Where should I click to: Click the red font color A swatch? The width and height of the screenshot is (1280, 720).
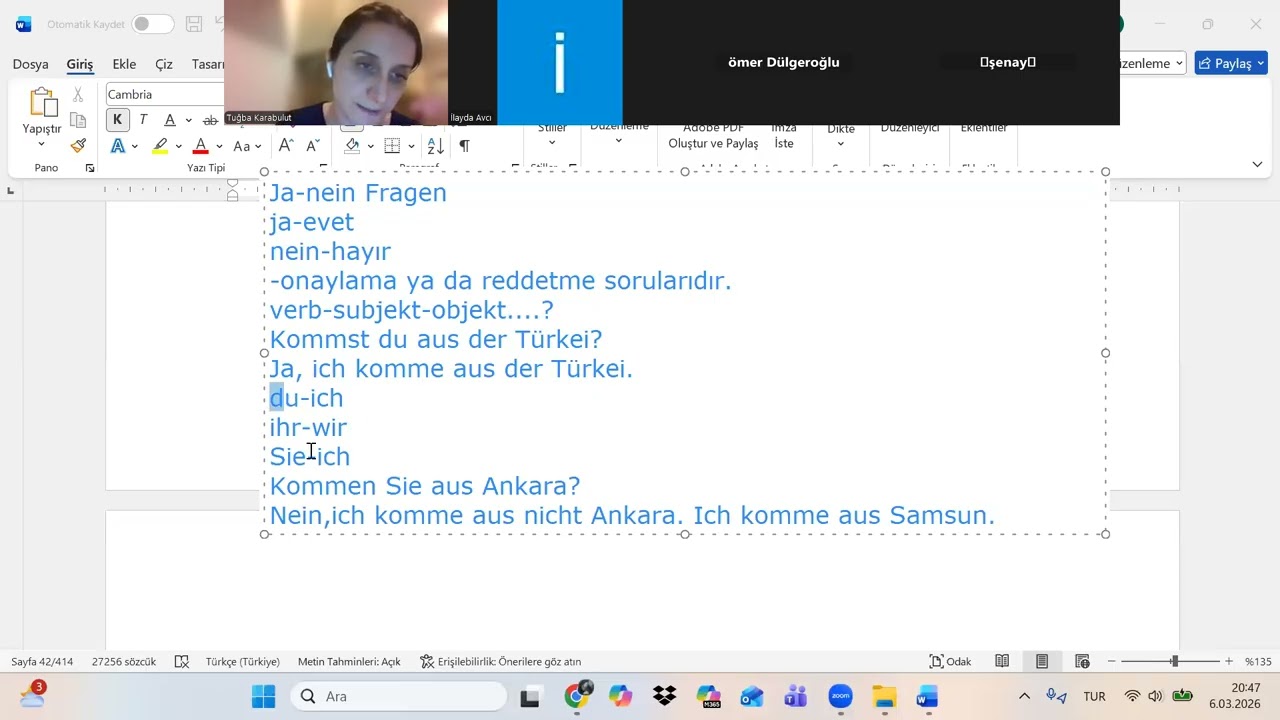tap(201, 146)
